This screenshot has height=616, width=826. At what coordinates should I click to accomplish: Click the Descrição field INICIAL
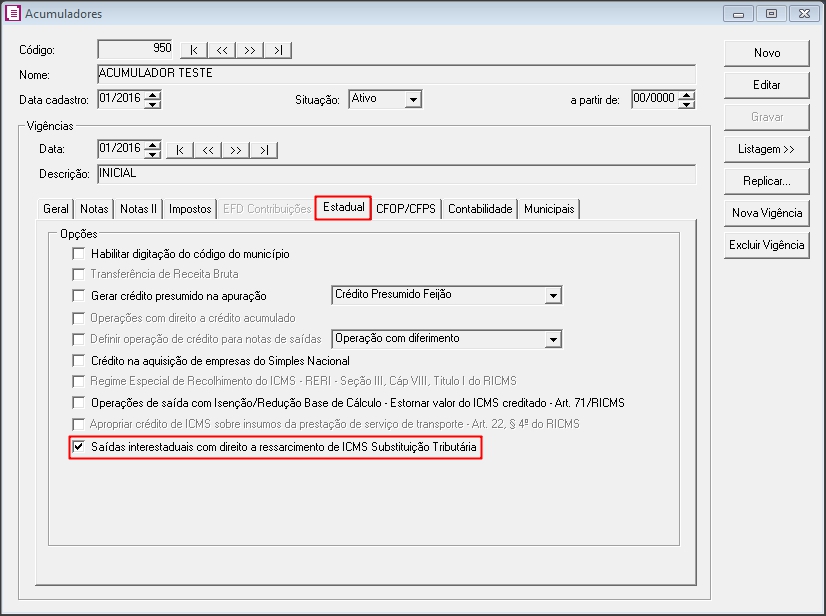[397, 174]
